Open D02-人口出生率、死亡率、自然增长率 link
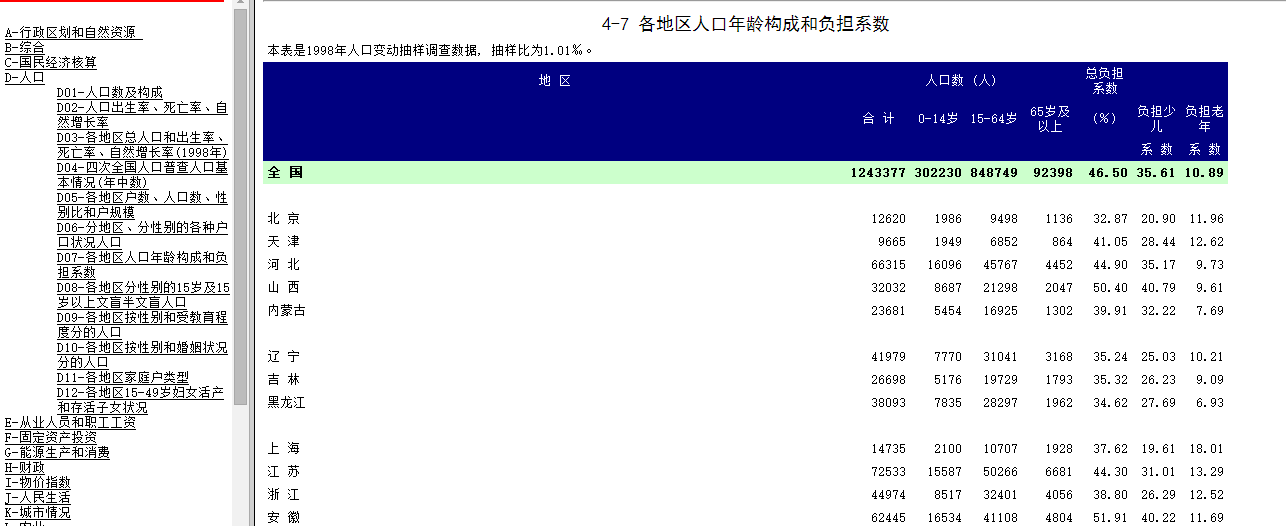The width and height of the screenshot is (1286, 526). (x=142, y=114)
